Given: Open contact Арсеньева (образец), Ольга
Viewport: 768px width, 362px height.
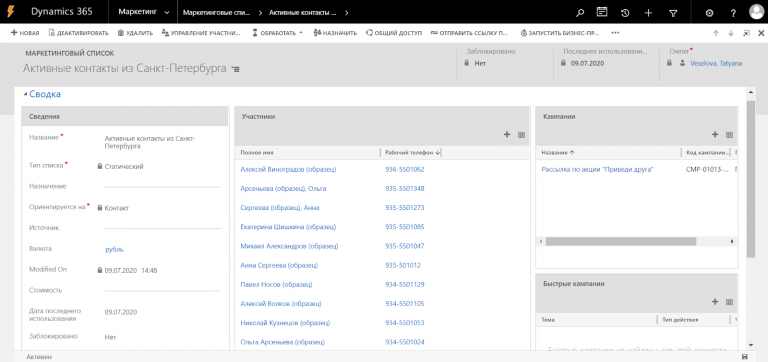Looking at the screenshot, I should tap(283, 189).
